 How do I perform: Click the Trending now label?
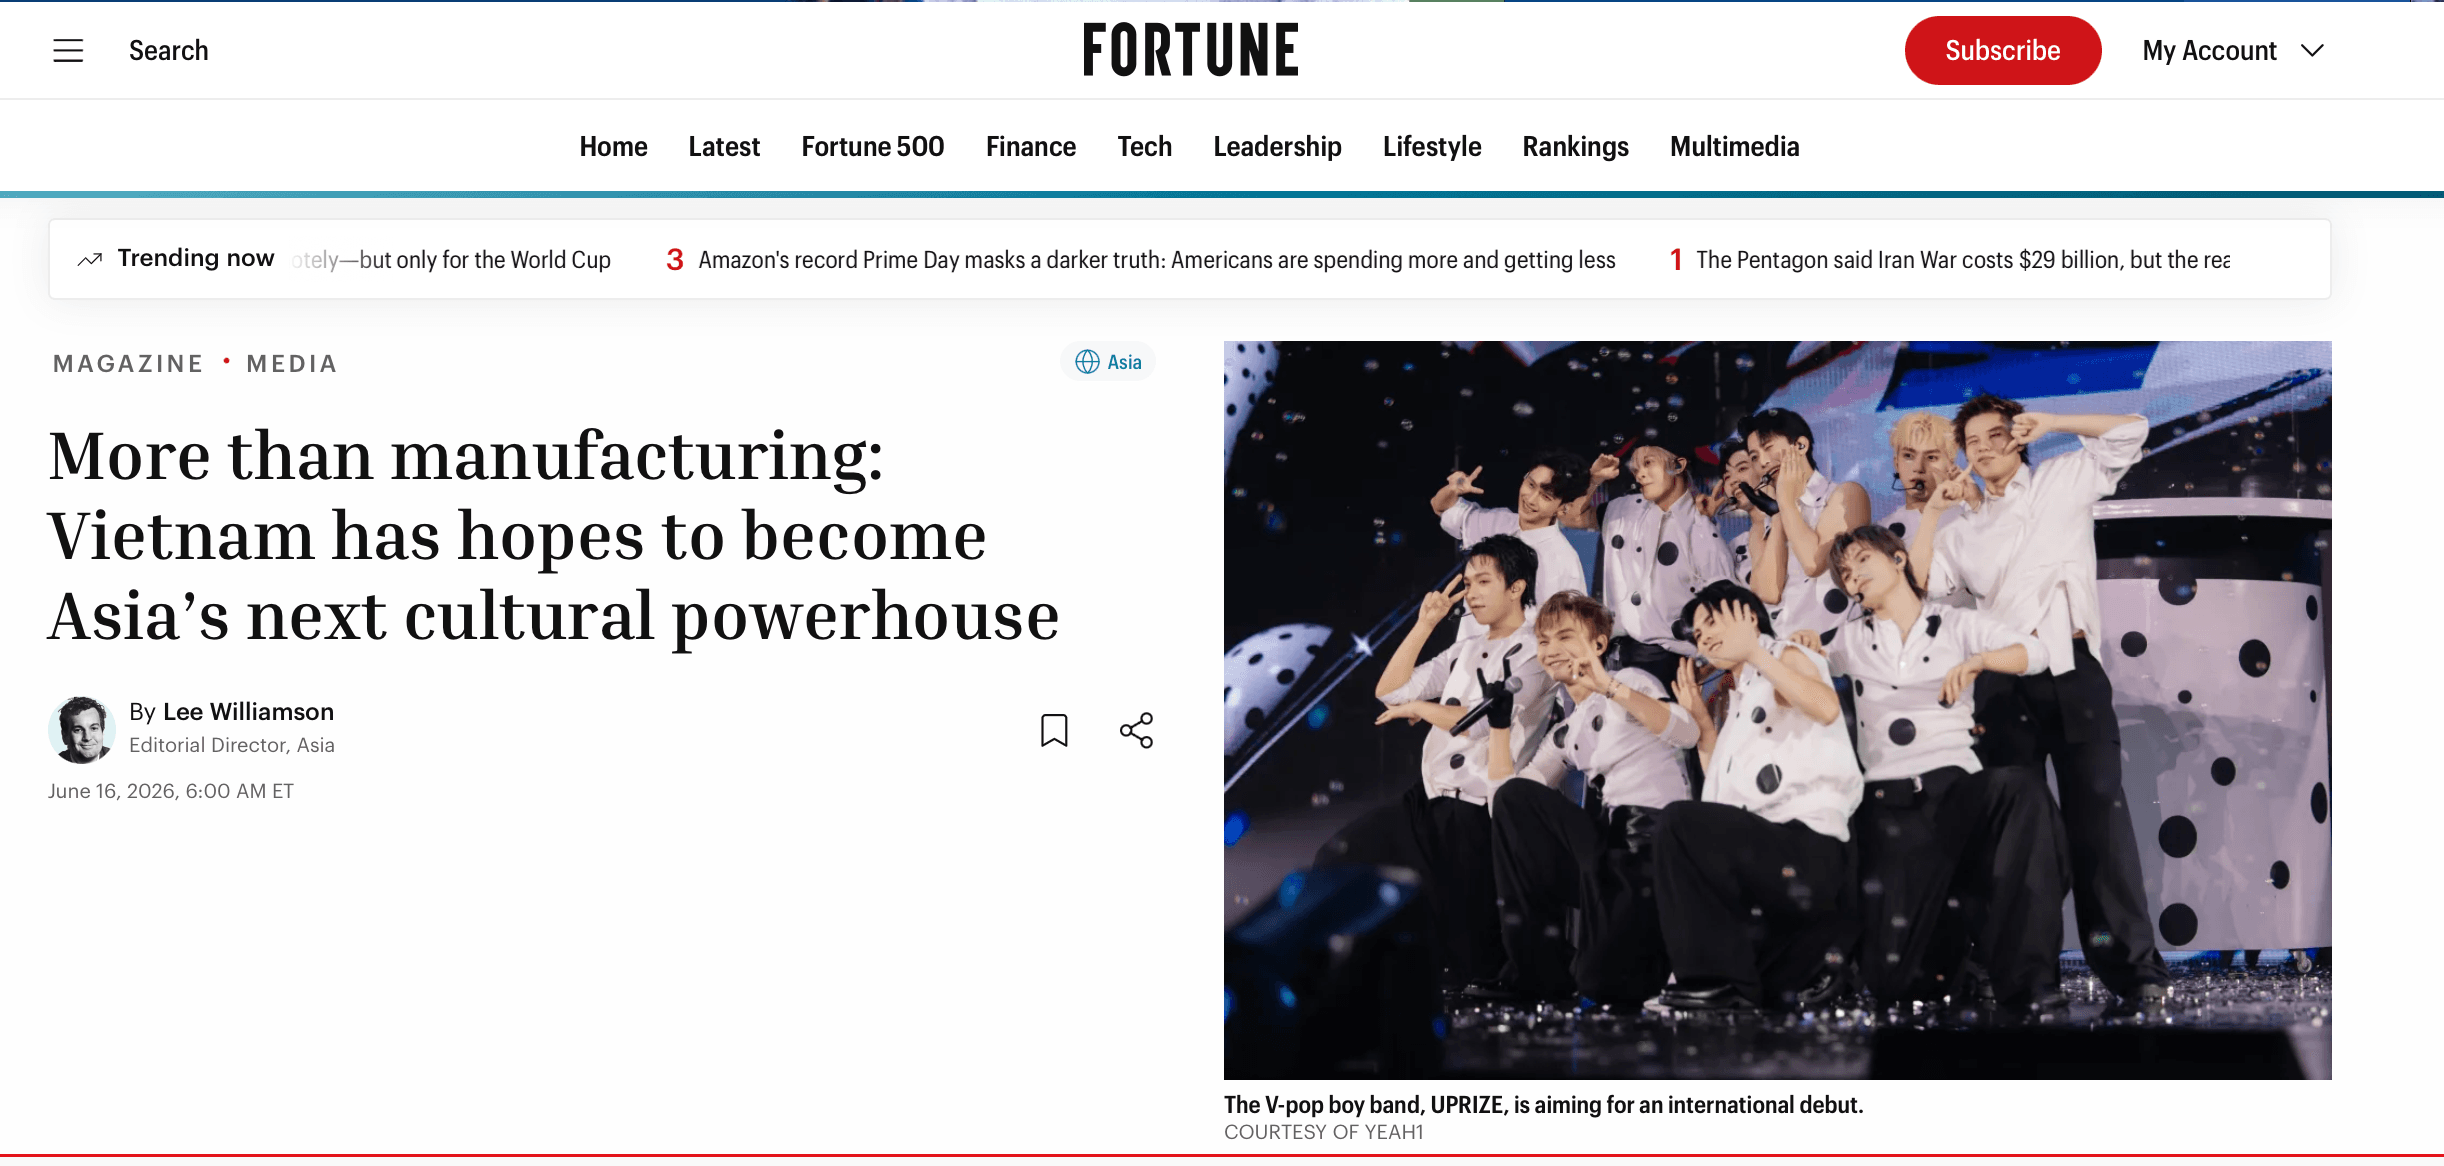click(x=195, y=258)
